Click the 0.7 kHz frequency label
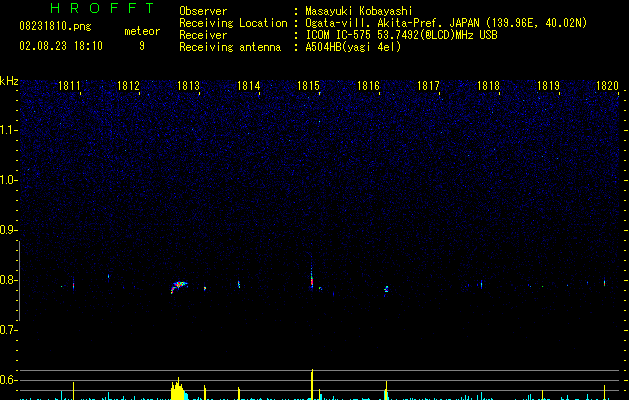This screenshot has height=400, width=629. click(8, 330)
